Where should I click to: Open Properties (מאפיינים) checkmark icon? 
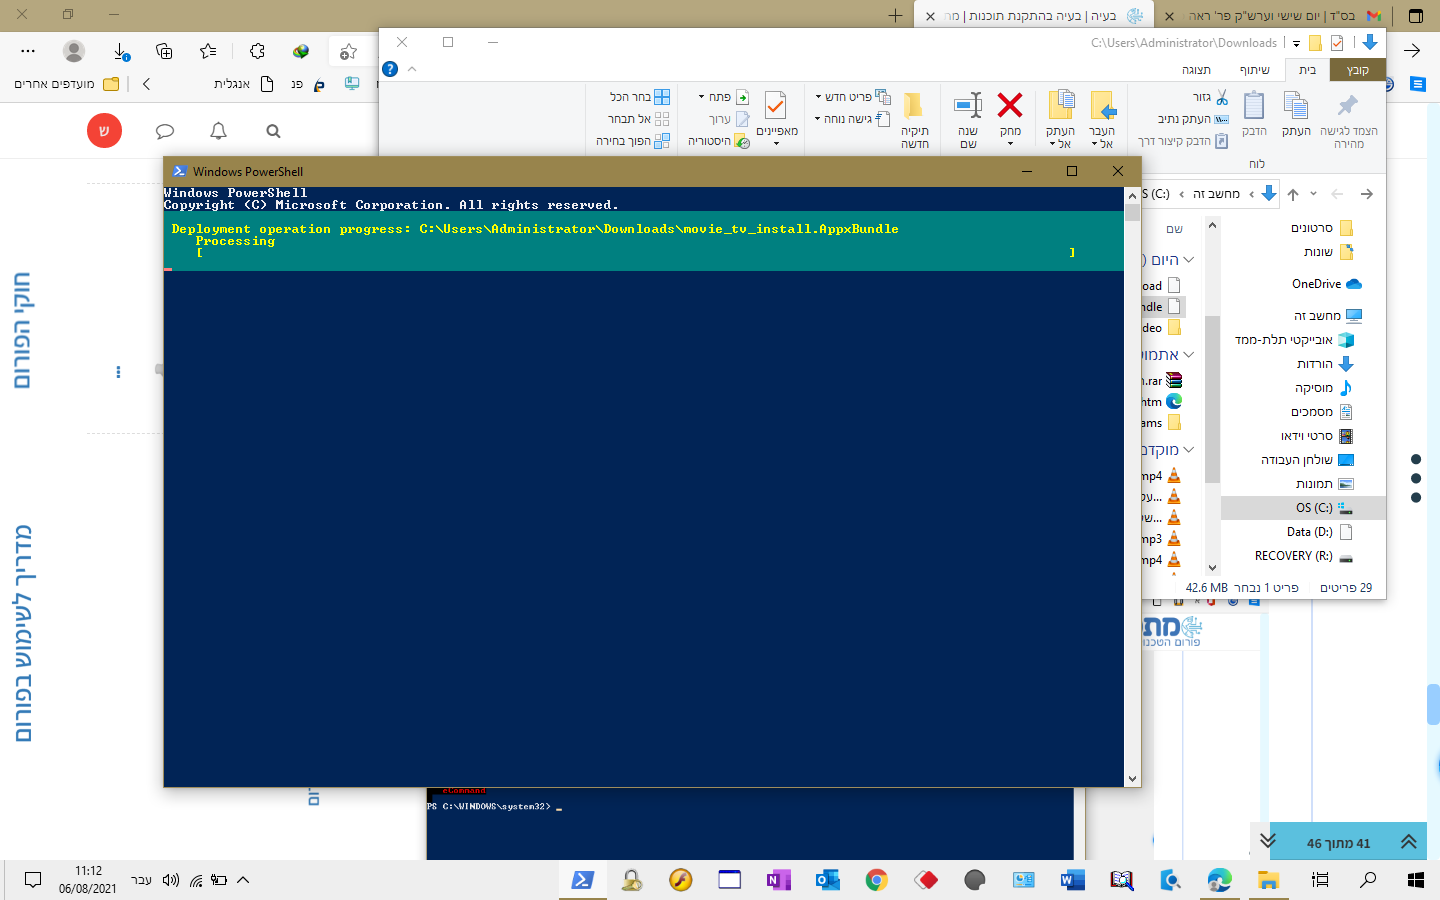click(776, 105)
